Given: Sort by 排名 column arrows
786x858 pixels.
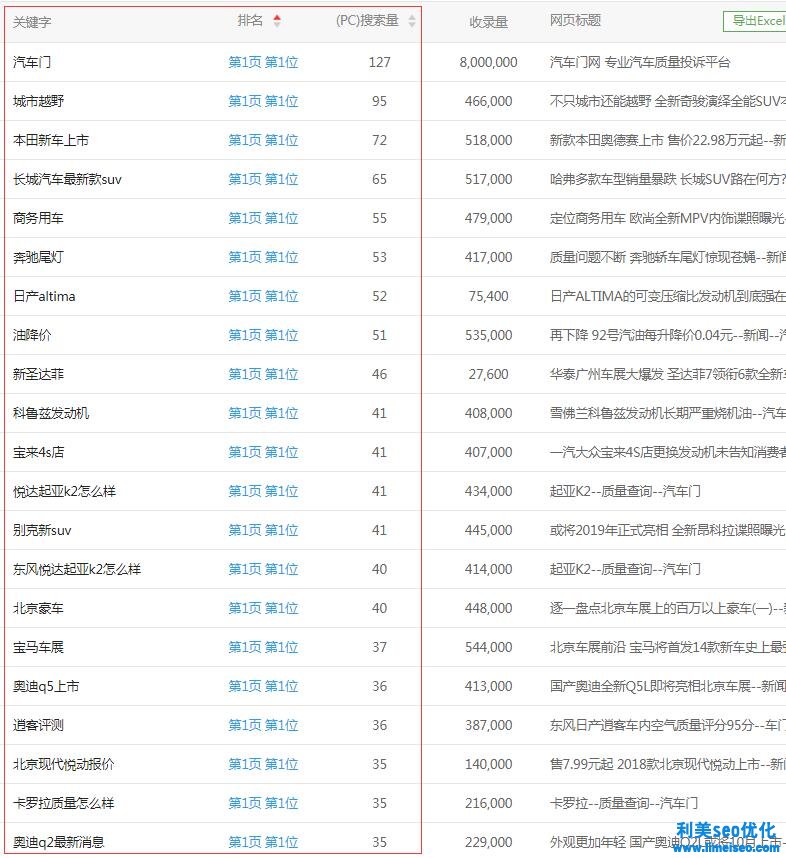Looking at the screenshot, I should [x=277, y=21].
